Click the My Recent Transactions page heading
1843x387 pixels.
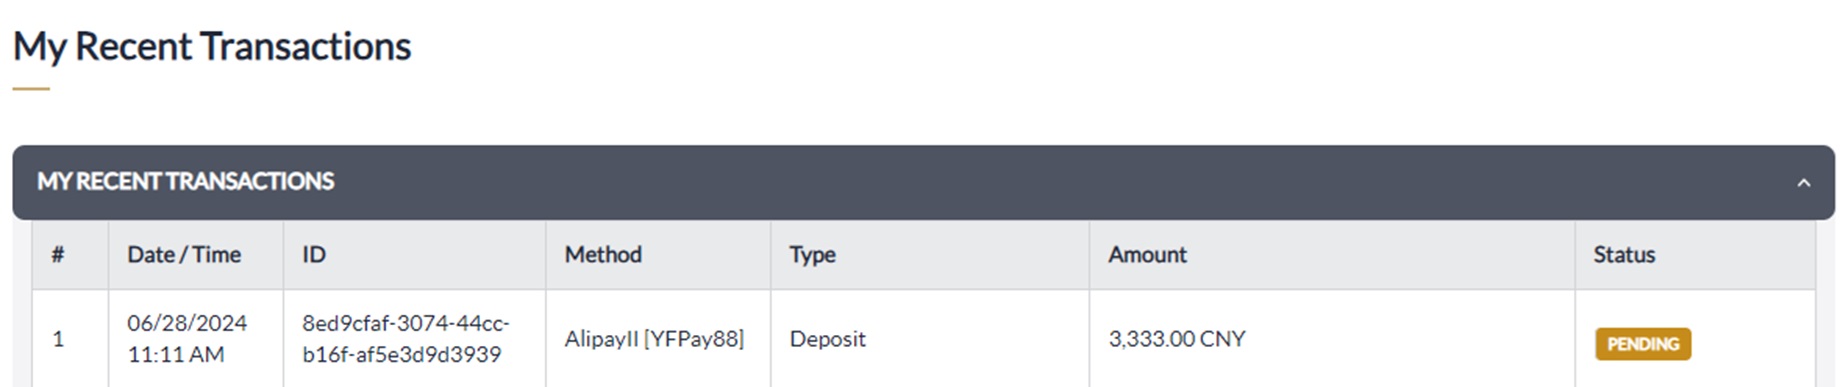tap(212, 47)
